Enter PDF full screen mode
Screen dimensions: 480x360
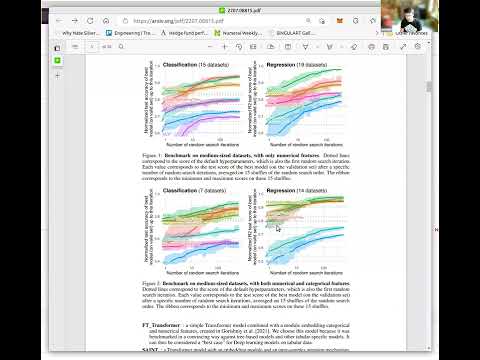(x=403, y=47)
